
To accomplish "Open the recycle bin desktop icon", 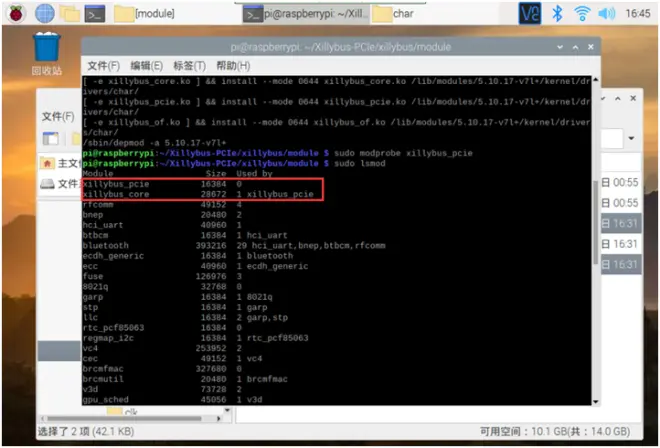I will (x=46, y=53).
